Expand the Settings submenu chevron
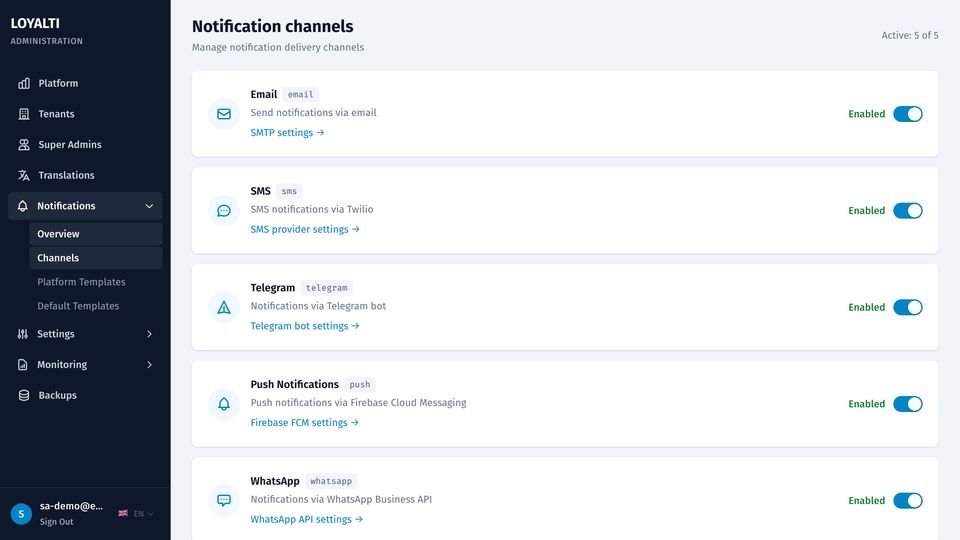This screenshot has width=960, height=540. point(149,334)
